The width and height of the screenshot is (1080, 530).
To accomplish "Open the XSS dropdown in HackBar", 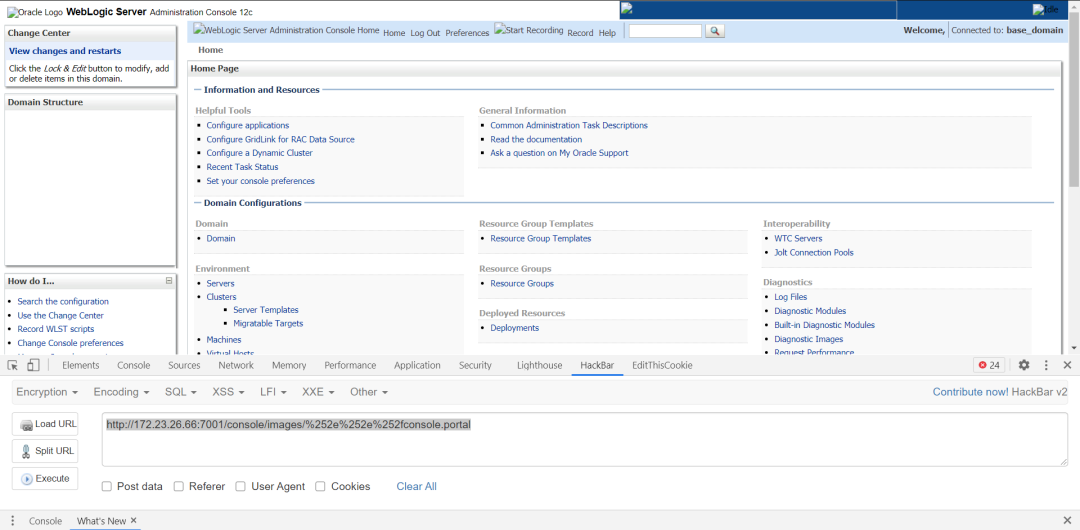I will pyautogui.click(x=228, y=391).
